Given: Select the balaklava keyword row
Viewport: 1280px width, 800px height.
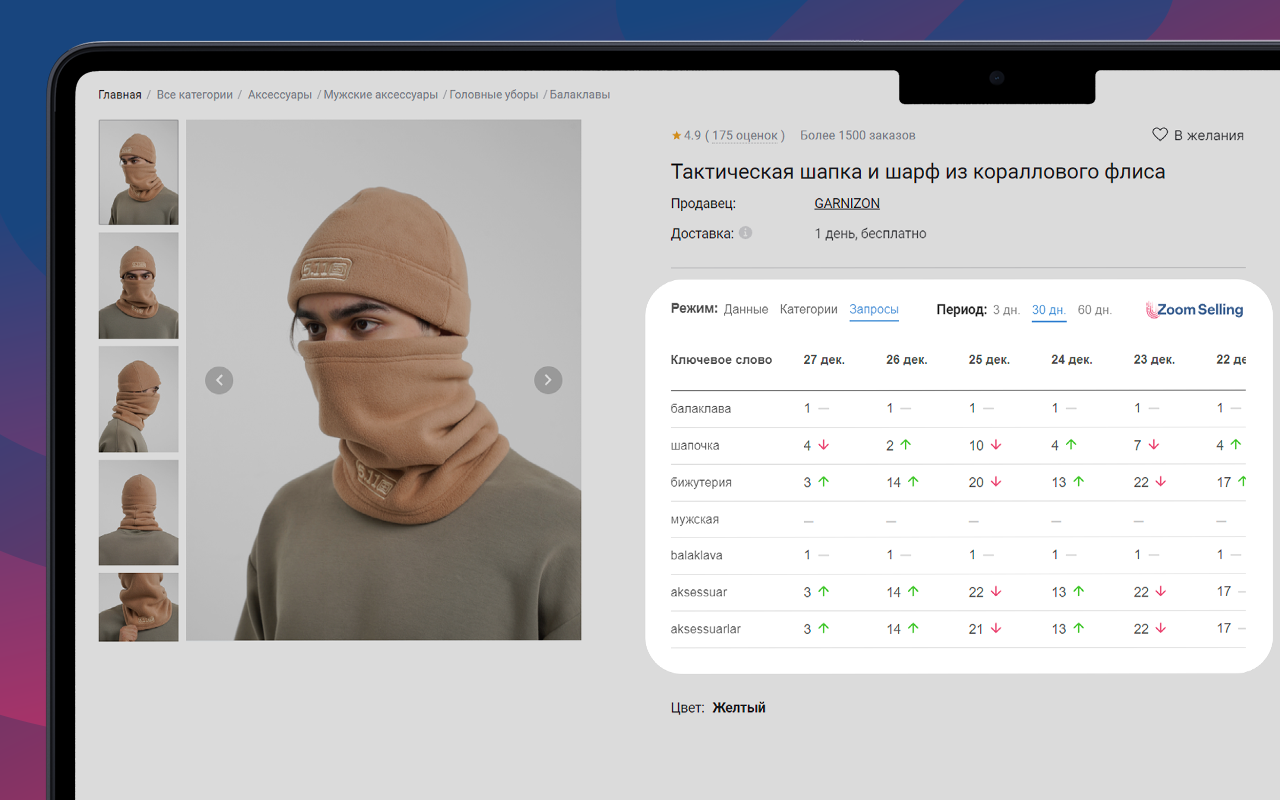Looking at the screenshot, I should [958, 556].
